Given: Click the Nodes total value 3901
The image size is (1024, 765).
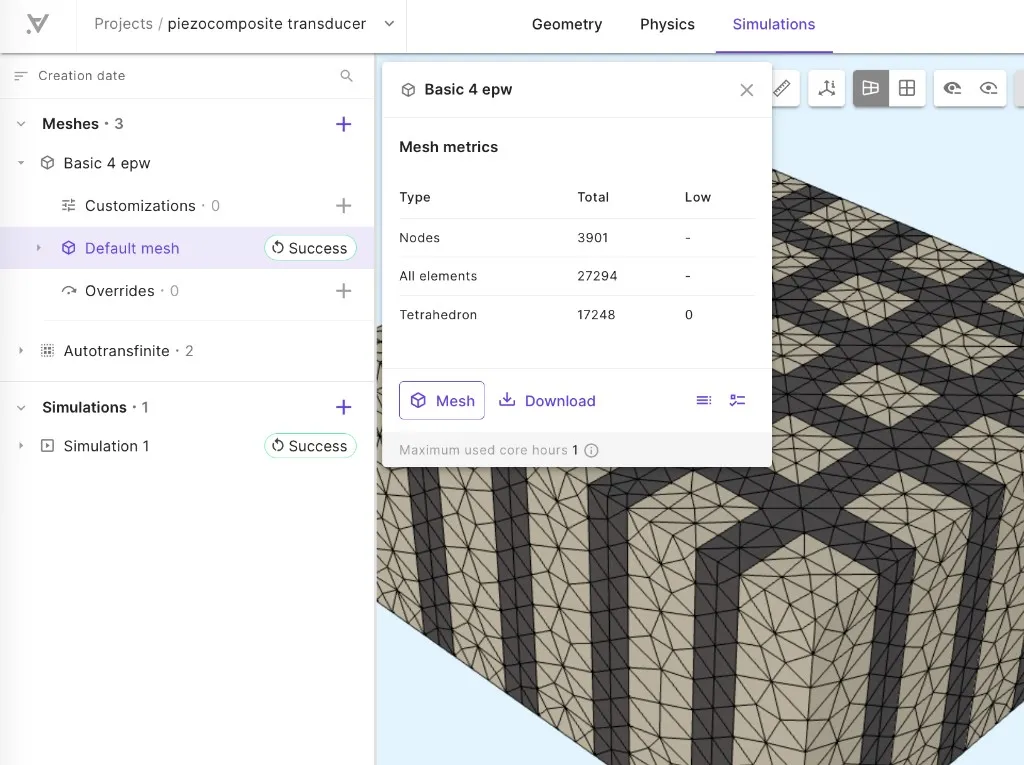Looking at the screenshot, I should pyautogui.click(x=592, y=238).
